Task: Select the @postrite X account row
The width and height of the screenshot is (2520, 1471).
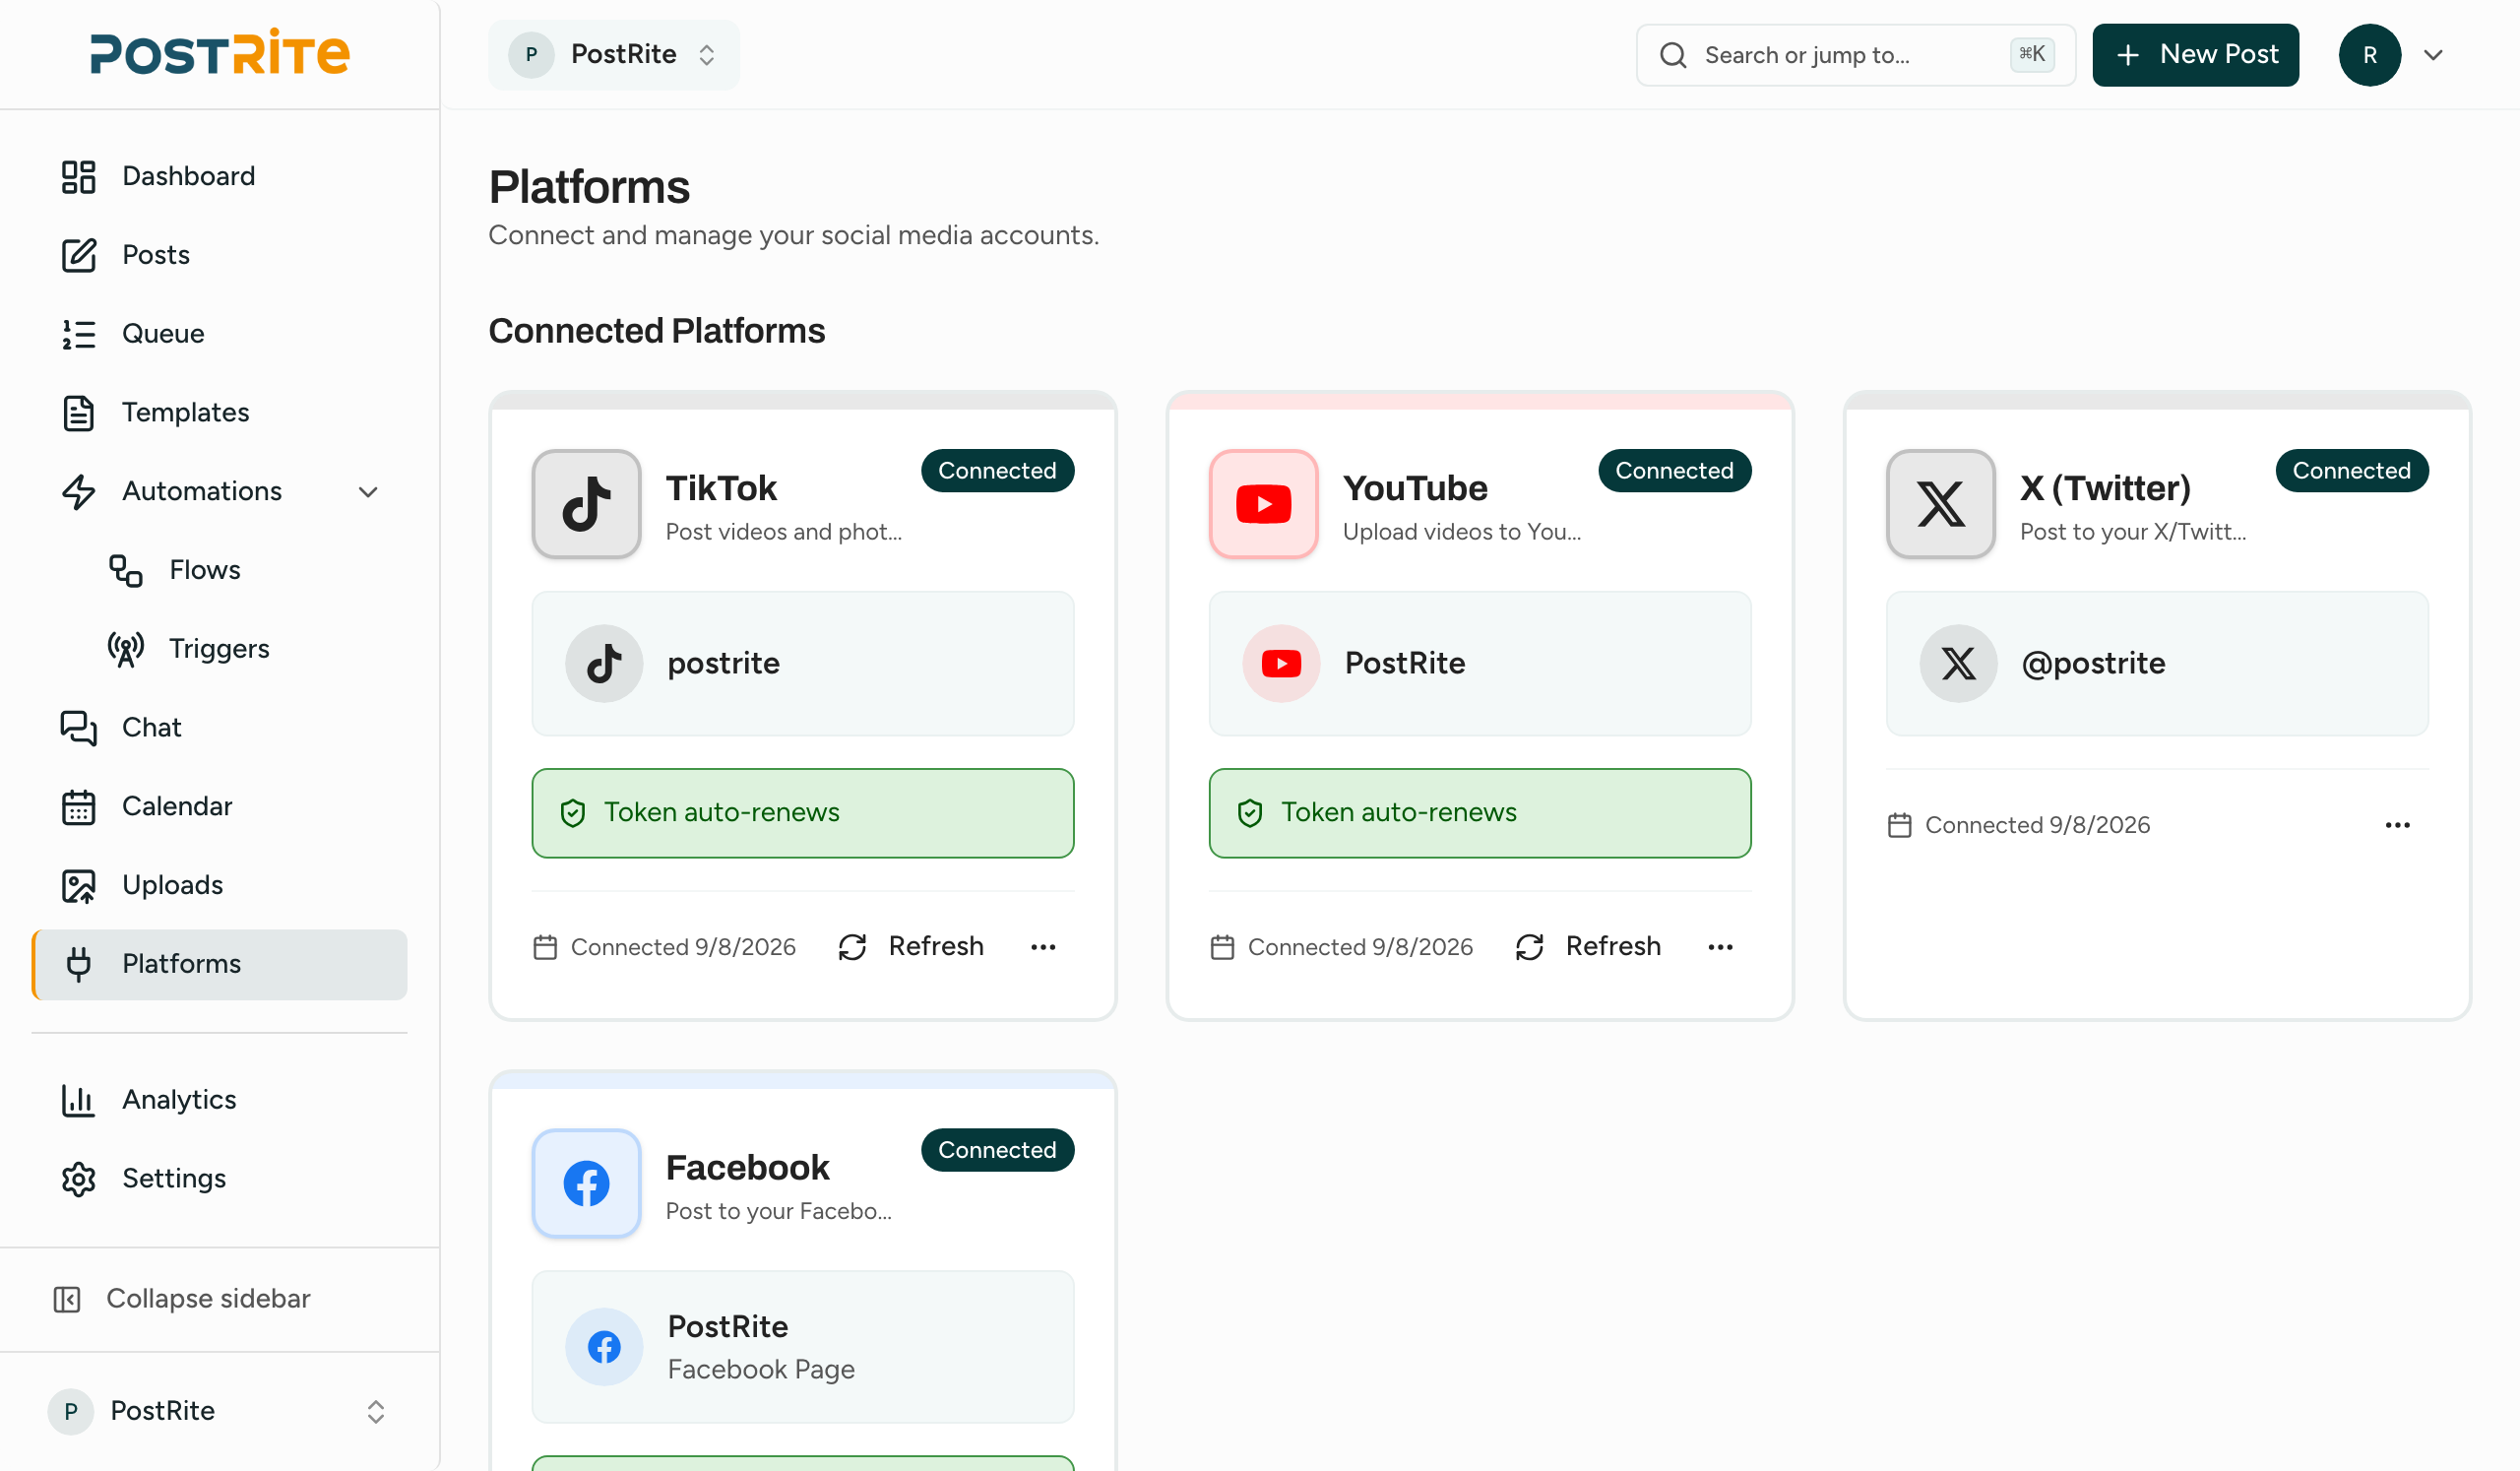Action: coord(2157,663)
